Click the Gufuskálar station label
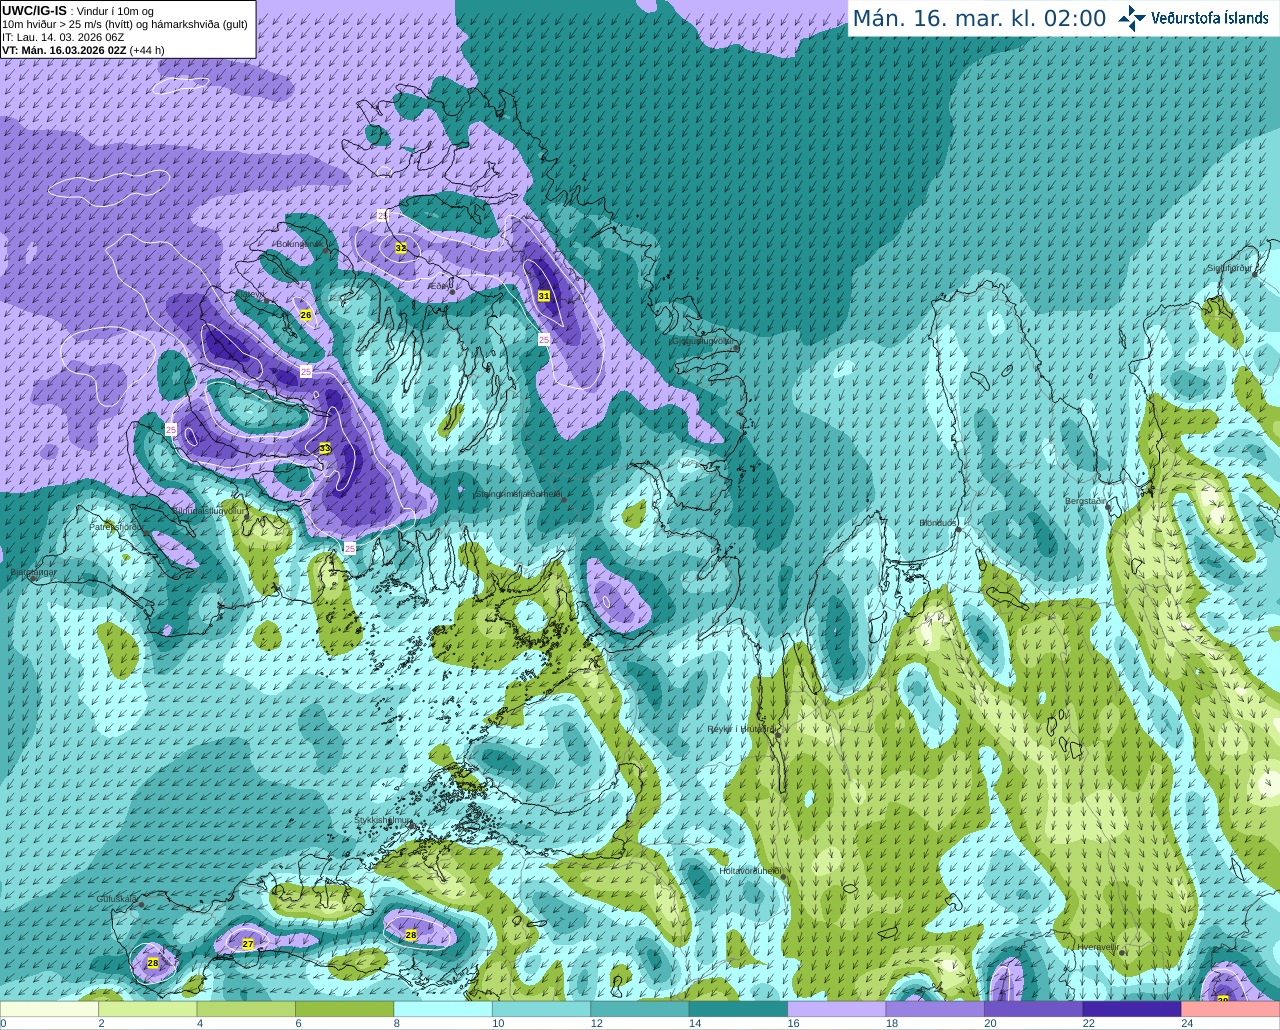Viewport: 1280px width, 1030px height. (117, 899)
